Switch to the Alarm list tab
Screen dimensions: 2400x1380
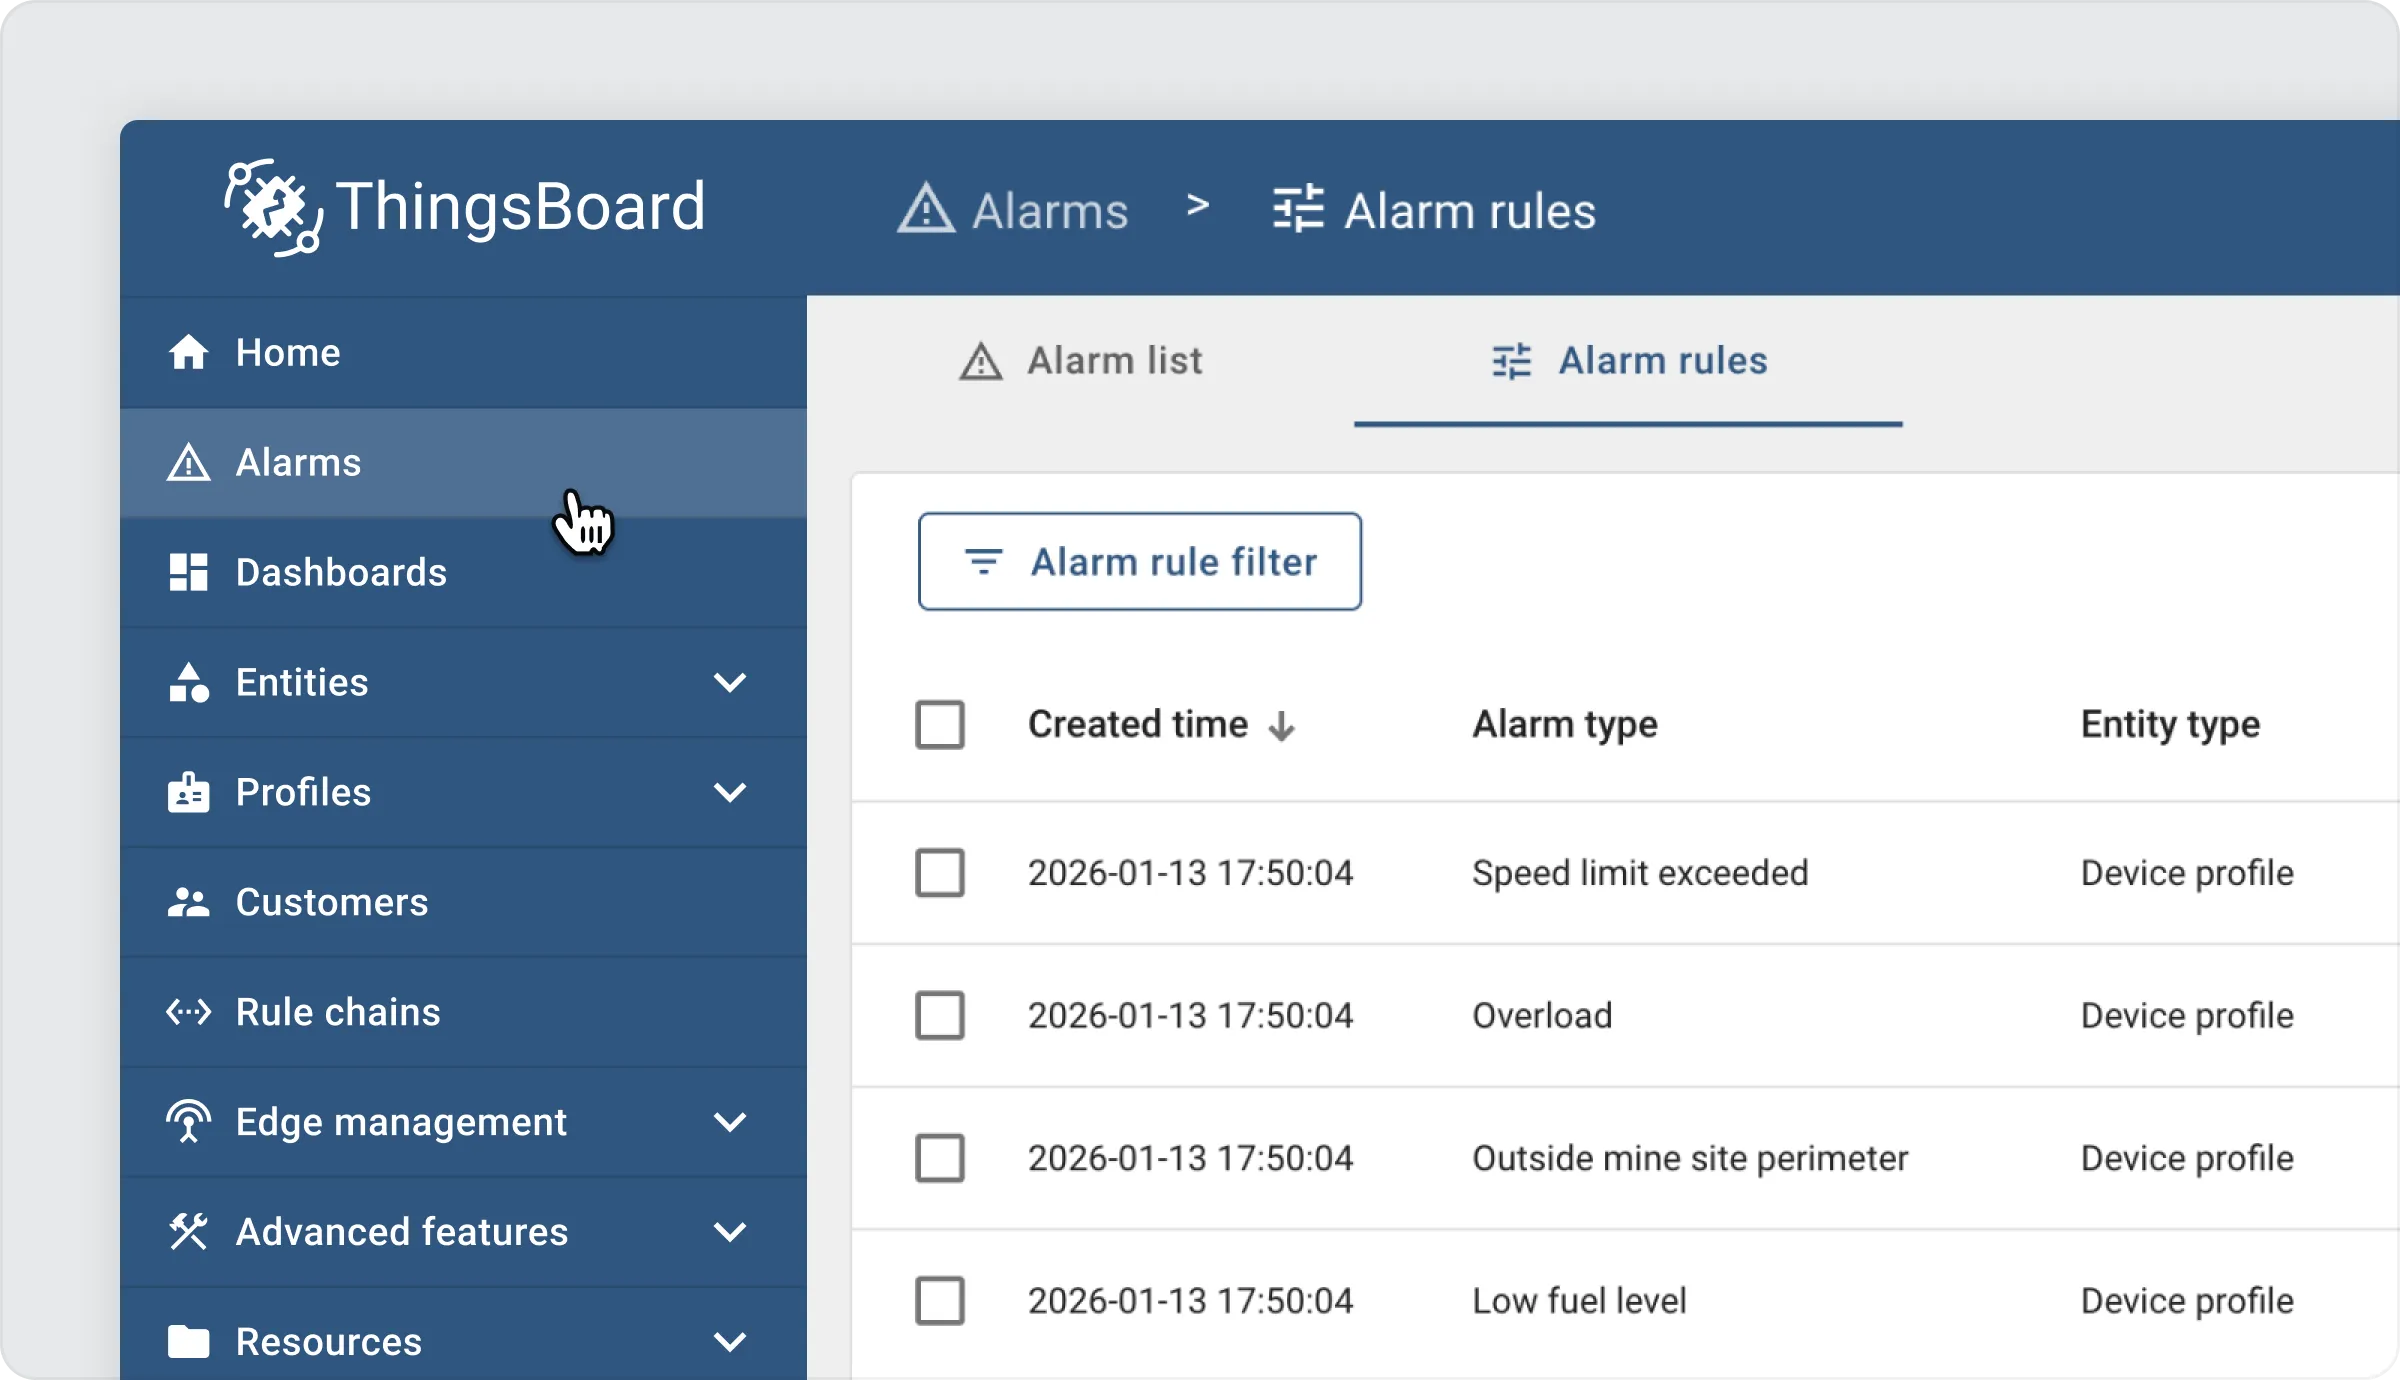pyautogui.click(x=1082, y=361)
